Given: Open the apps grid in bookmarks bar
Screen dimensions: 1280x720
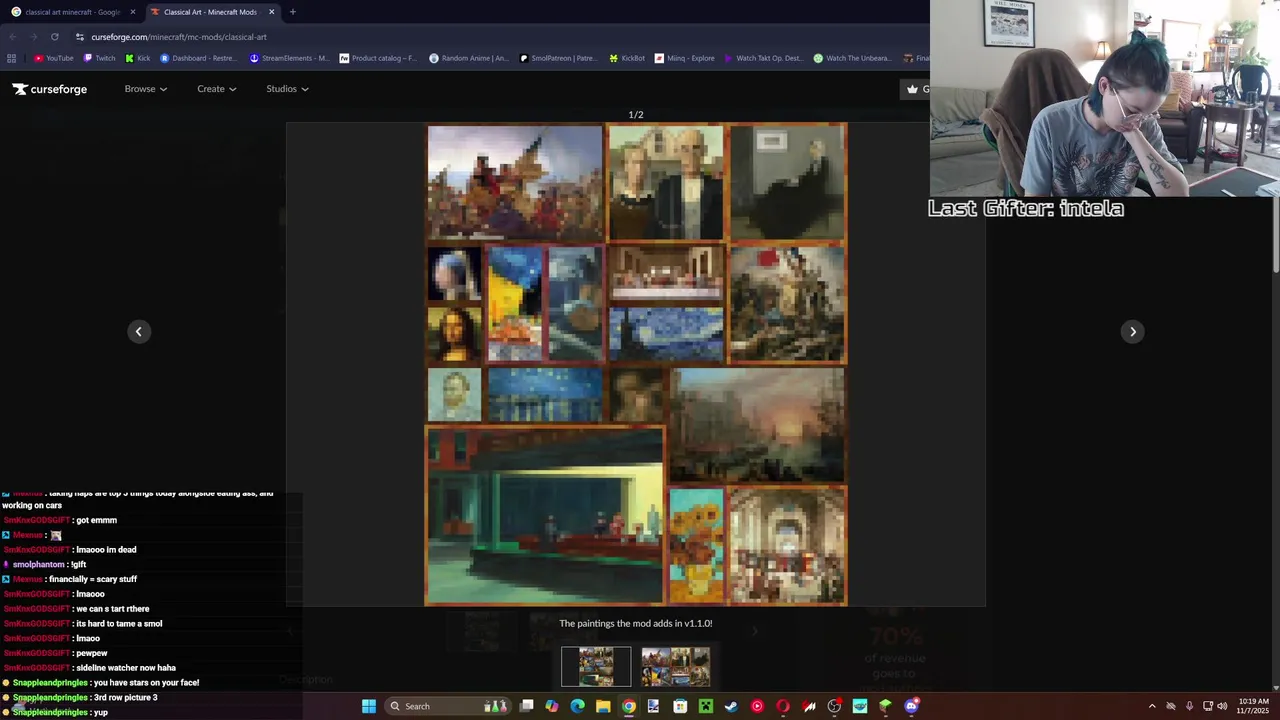Looking at the screenshot, I should pyautogui.click(x=12, y=58).
